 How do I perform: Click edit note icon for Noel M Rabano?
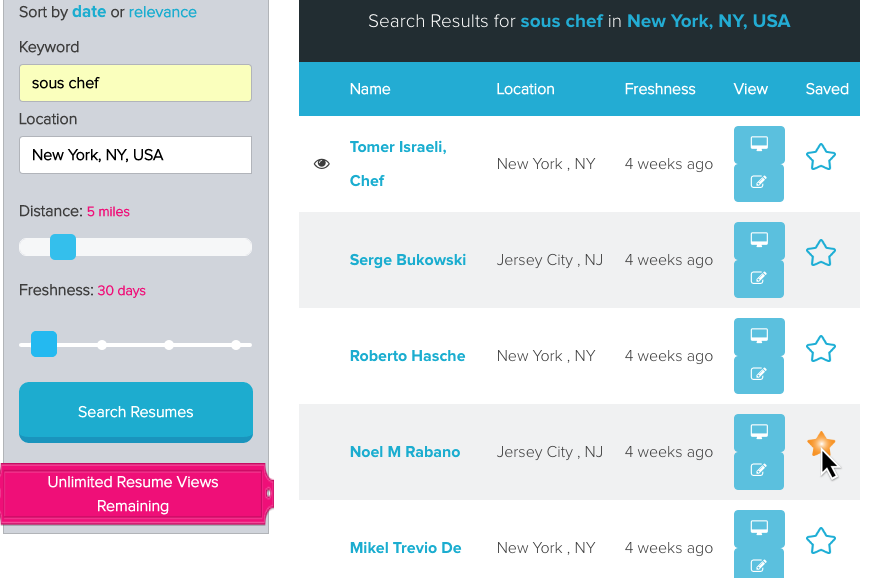coord(759,471)
